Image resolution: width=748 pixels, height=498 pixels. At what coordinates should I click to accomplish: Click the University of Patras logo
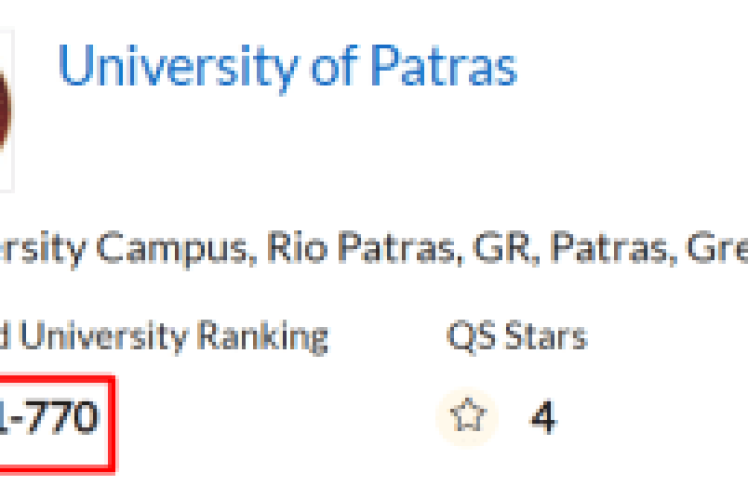click(6, 108)
